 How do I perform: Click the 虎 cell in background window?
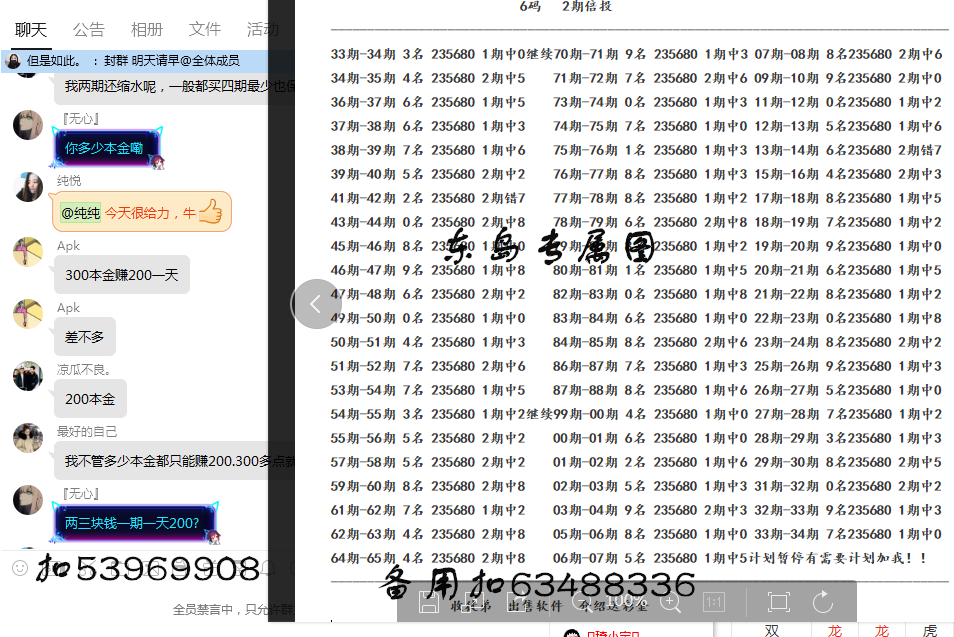point(930,630)
